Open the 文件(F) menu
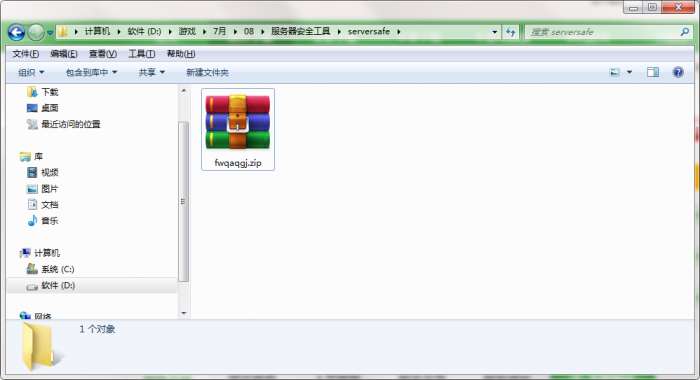Image resolution: width=700 pixels, height=380 pixels. pyautogui.click(x=25, y=54)
